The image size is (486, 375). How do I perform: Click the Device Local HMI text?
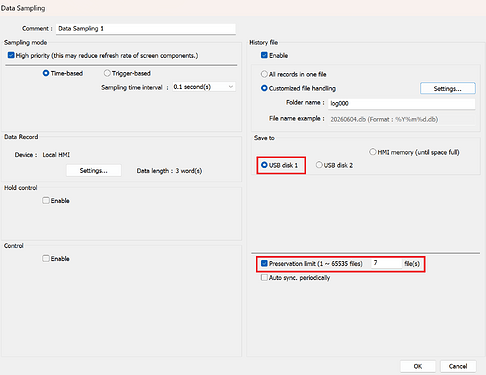click(x=42, y=155)
